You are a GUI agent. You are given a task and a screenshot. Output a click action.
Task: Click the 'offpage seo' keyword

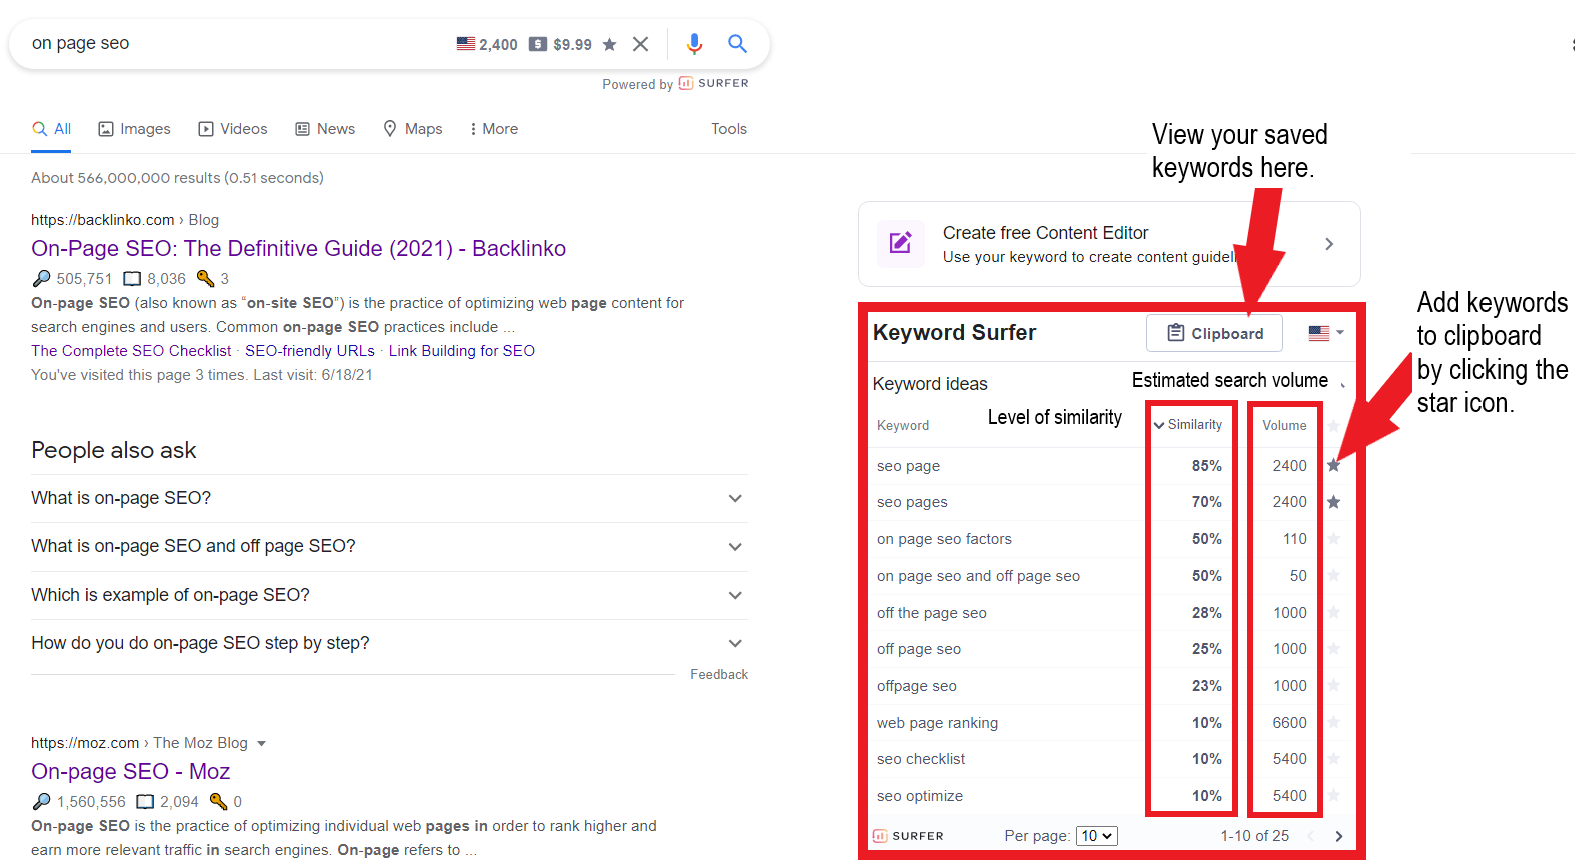pos(917,686)
